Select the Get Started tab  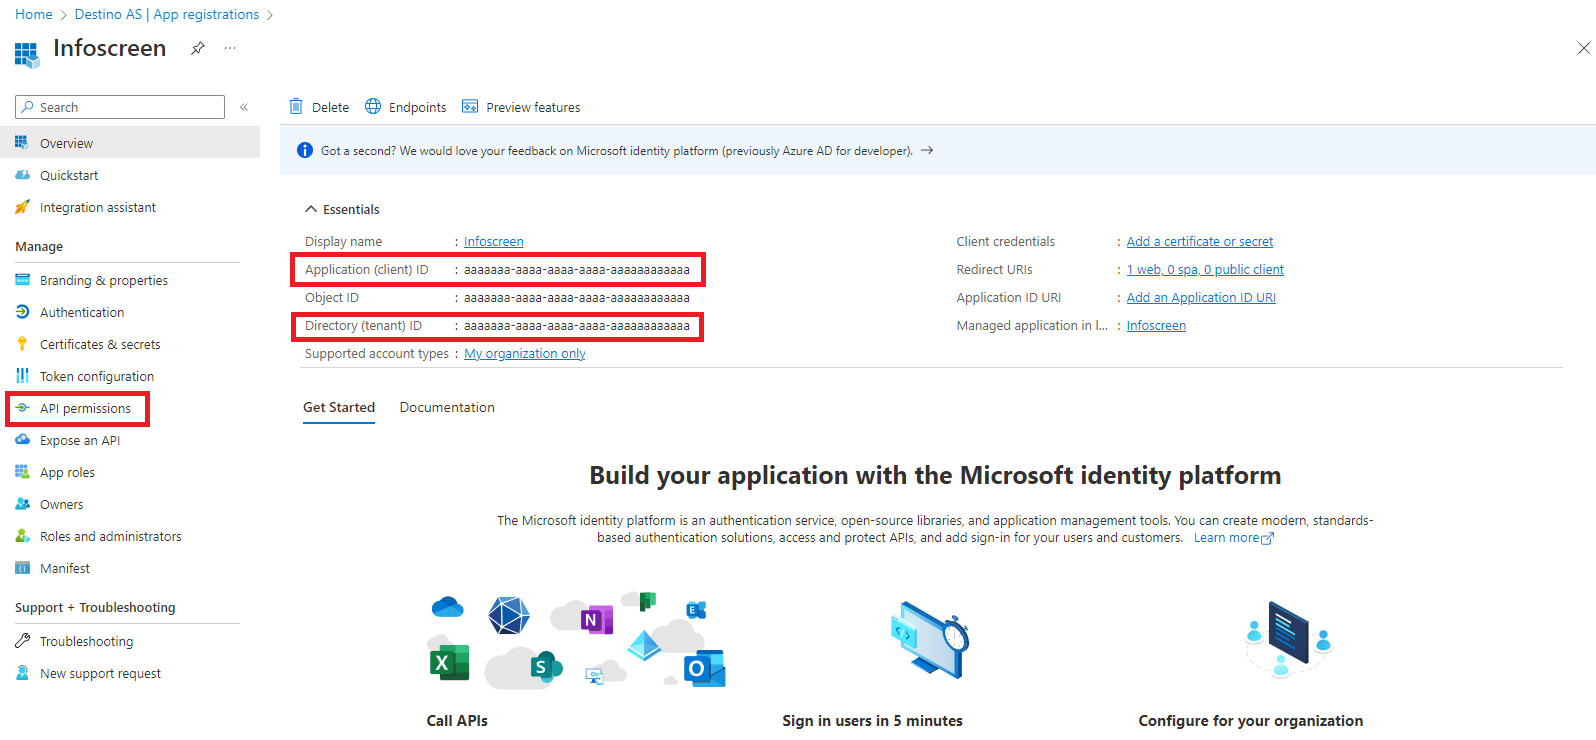coord(339,407)
